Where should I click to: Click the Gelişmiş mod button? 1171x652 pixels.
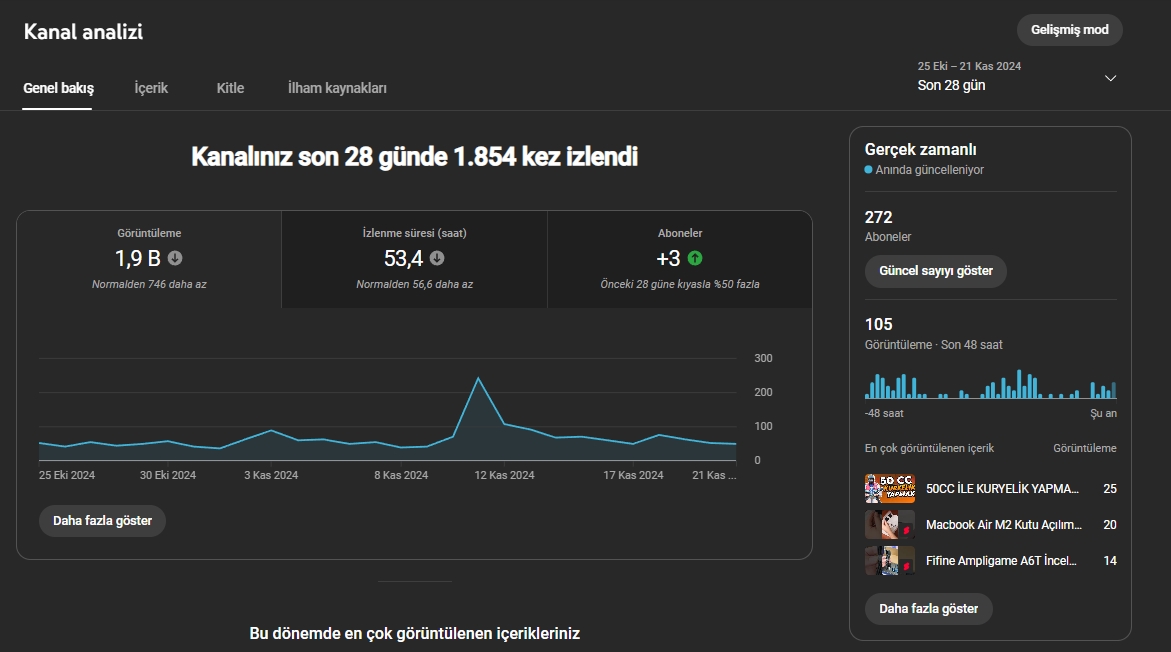(x=1069, y=30)
